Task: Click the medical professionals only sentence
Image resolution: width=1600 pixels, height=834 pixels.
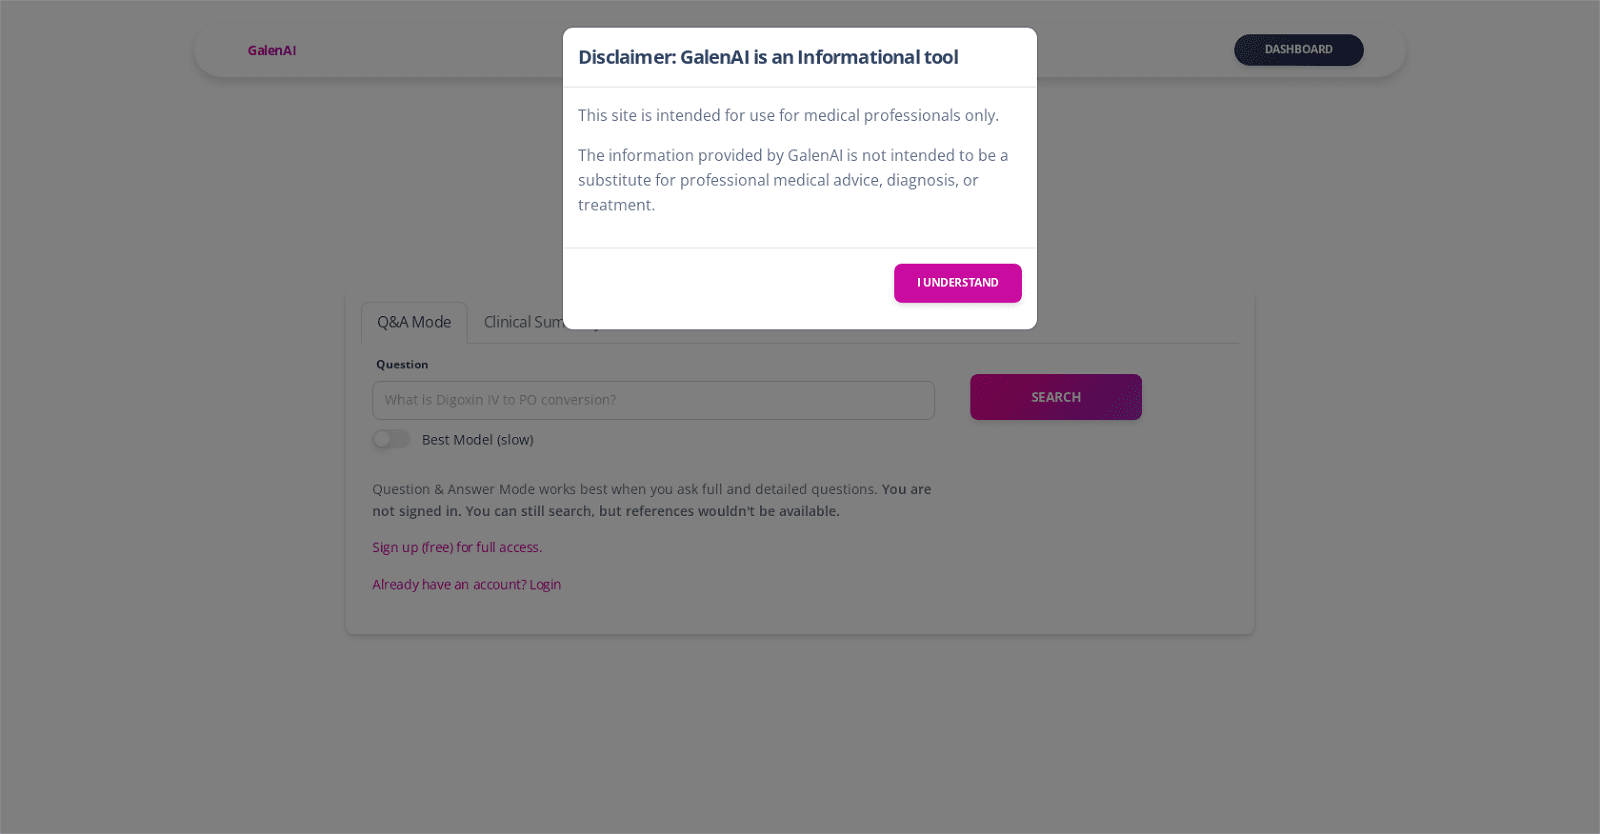Action: 788,115
